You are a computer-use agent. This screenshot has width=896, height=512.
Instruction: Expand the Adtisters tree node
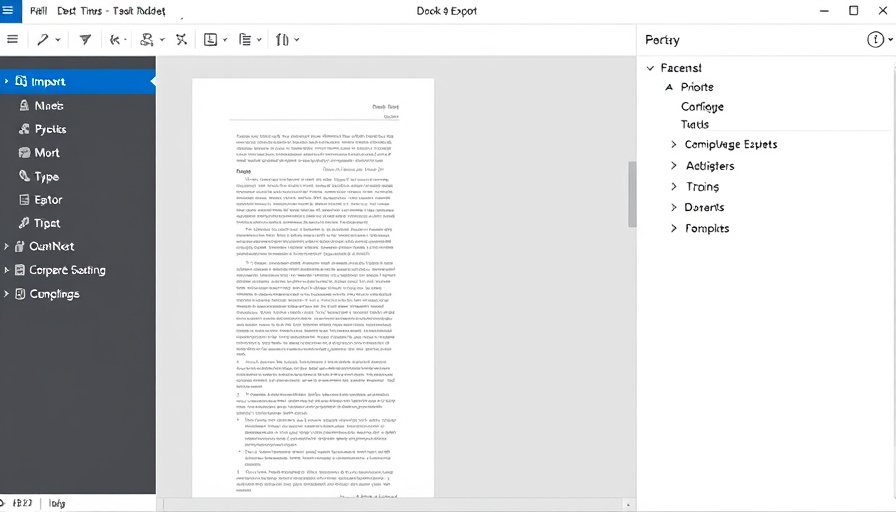(x=674, y=166)
